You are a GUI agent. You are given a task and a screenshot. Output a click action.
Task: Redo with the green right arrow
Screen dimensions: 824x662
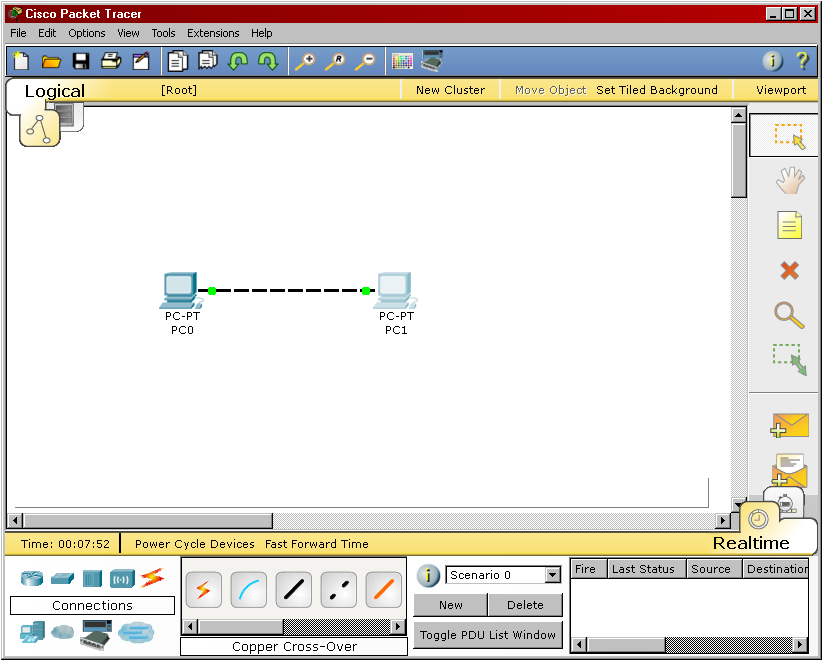[x=268, y=61]
